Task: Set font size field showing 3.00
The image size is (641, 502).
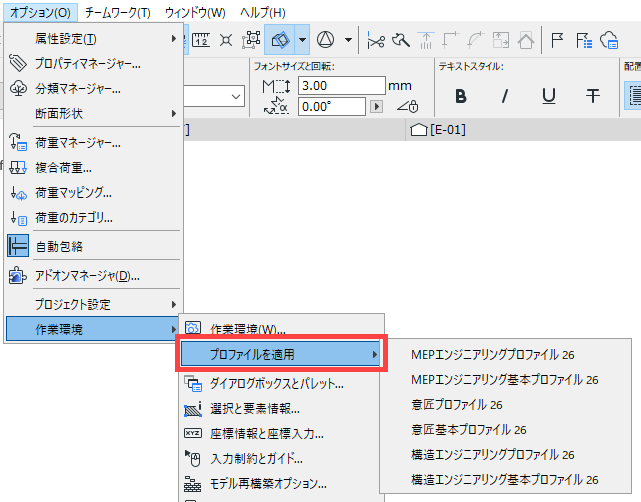Action: click(x=341, y=85)
